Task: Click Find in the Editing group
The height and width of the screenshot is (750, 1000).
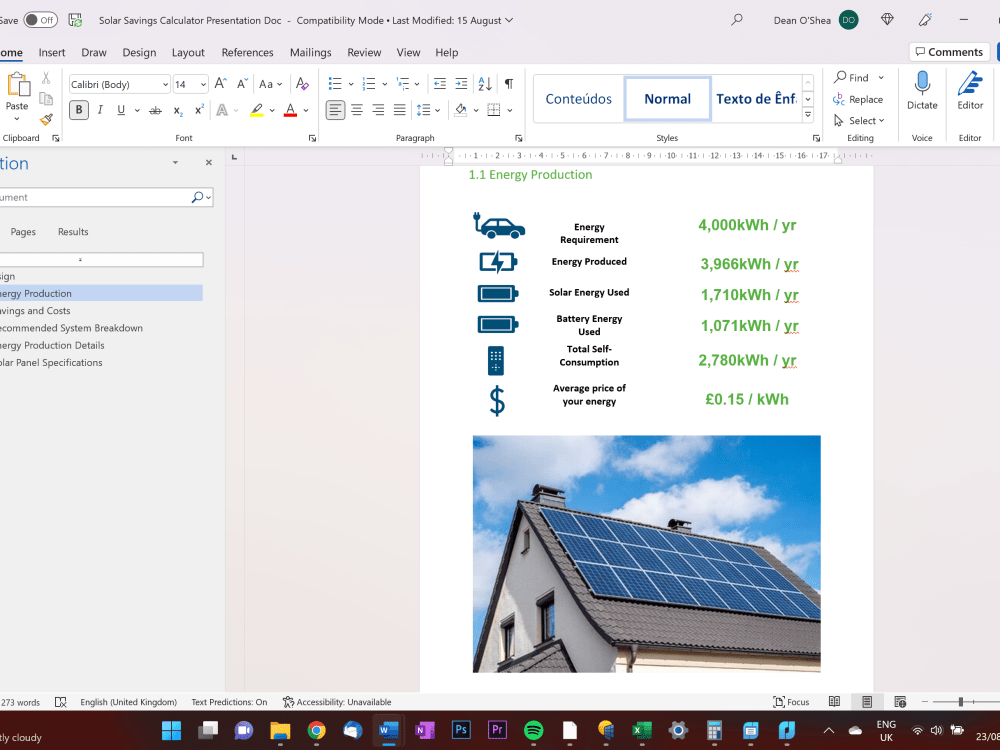Action: [853, 77]
